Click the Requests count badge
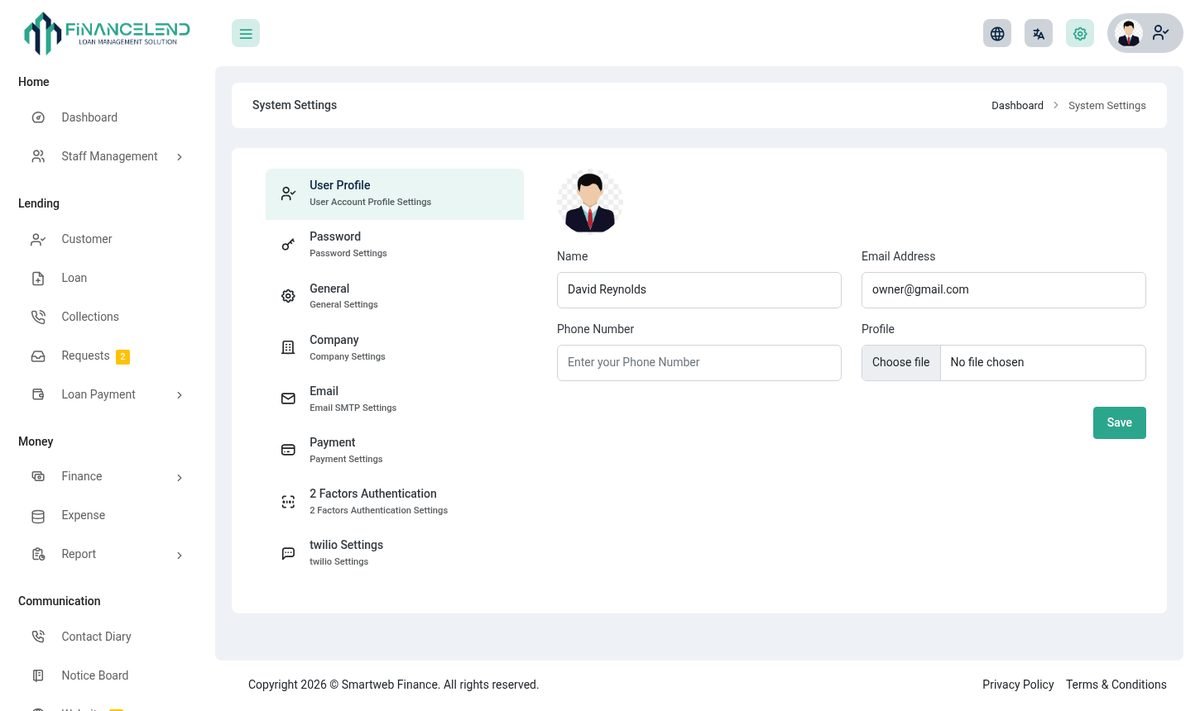 (123, 357)
